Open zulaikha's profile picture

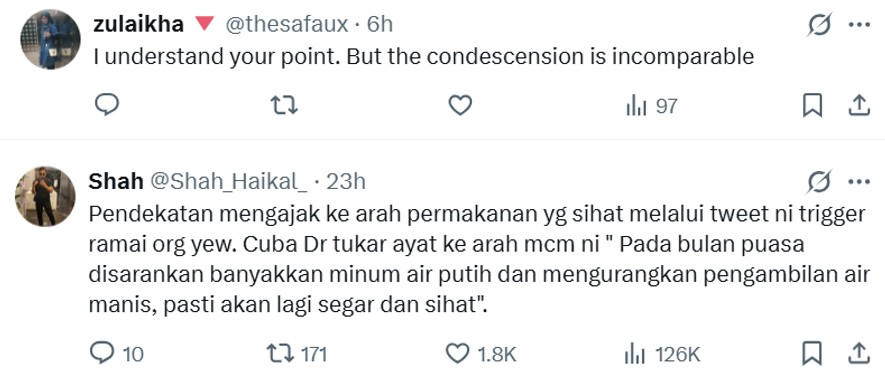(x=50, y=40)
